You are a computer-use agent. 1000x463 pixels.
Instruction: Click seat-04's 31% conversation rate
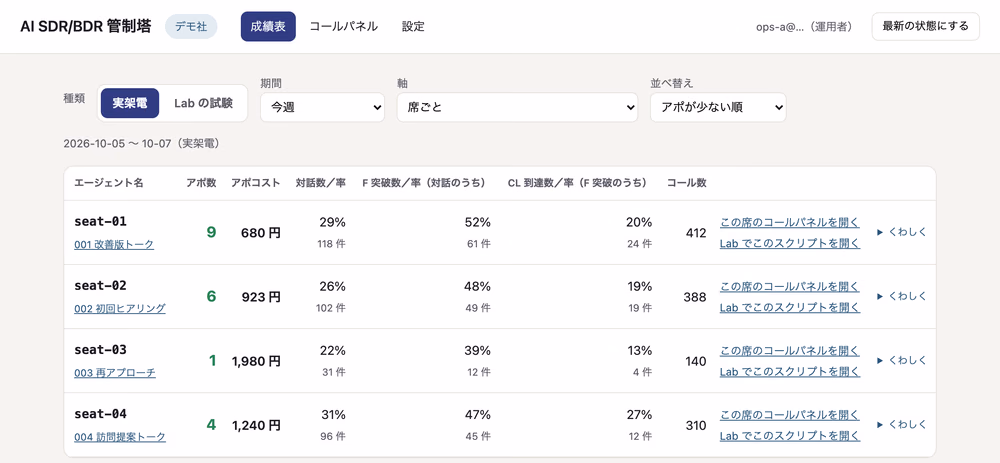[334, 415]
